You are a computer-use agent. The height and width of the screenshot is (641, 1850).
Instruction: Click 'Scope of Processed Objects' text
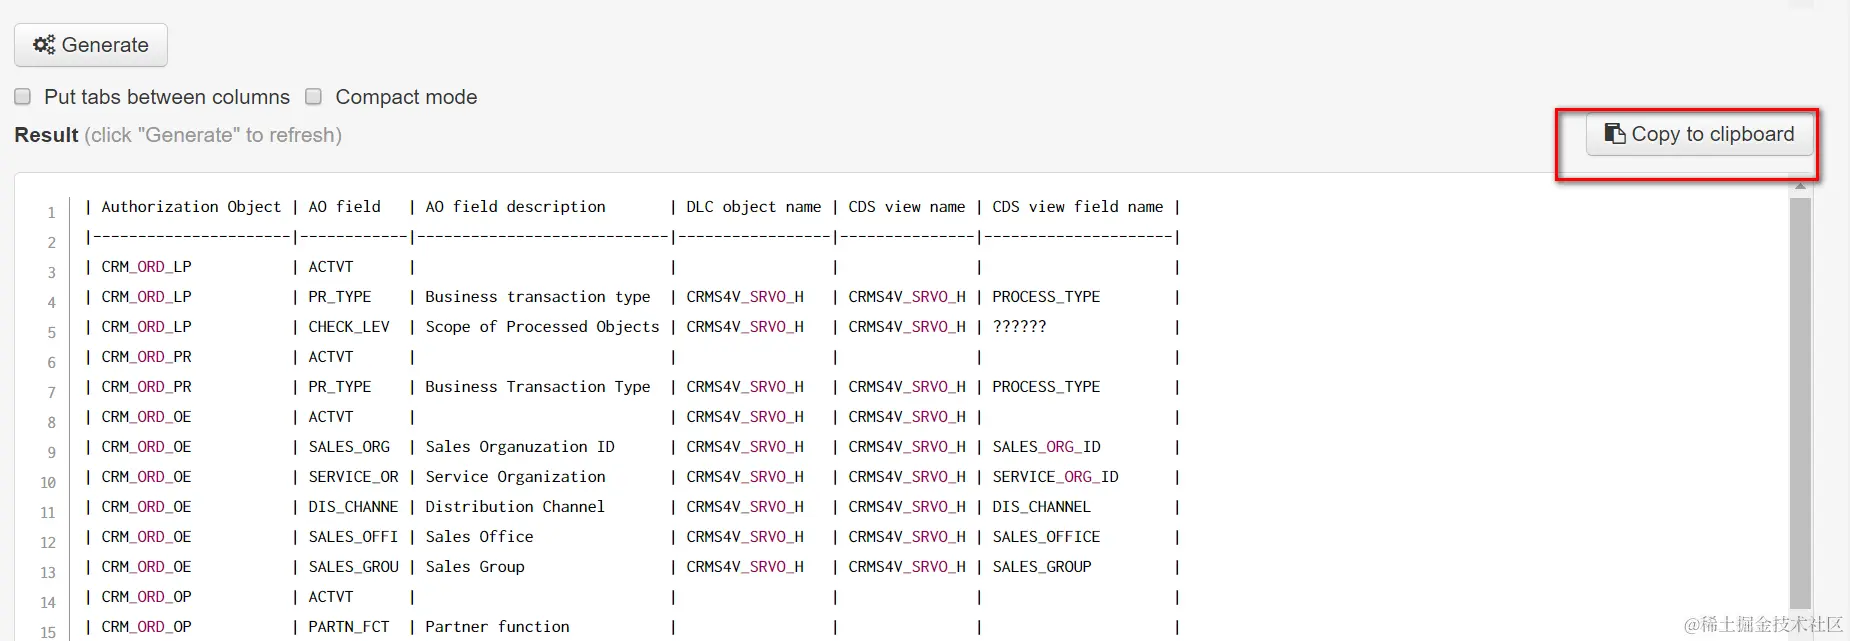pos(542,327)
